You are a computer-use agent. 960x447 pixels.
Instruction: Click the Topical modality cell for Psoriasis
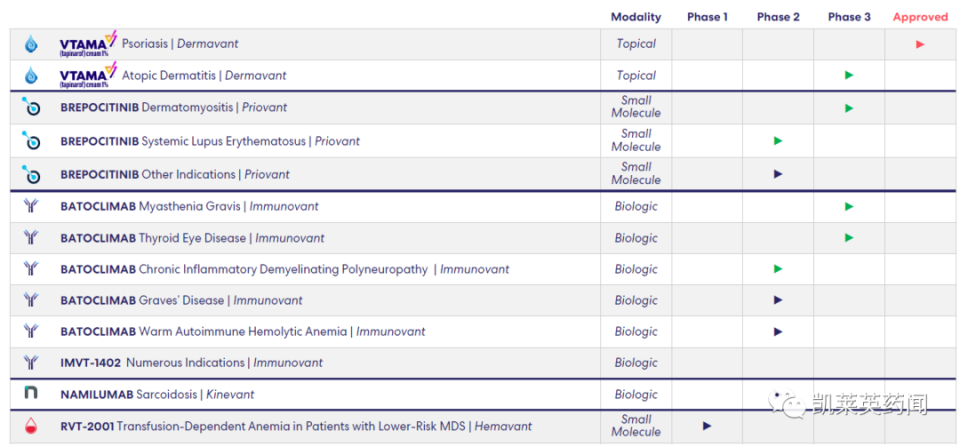click(636, 44)
